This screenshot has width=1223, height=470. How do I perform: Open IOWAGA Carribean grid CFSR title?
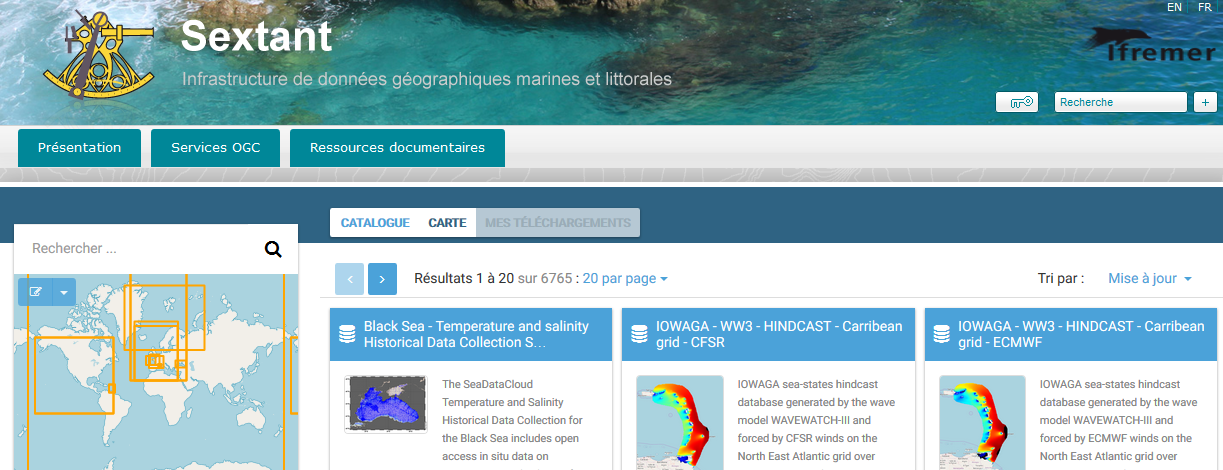point(779,334)
